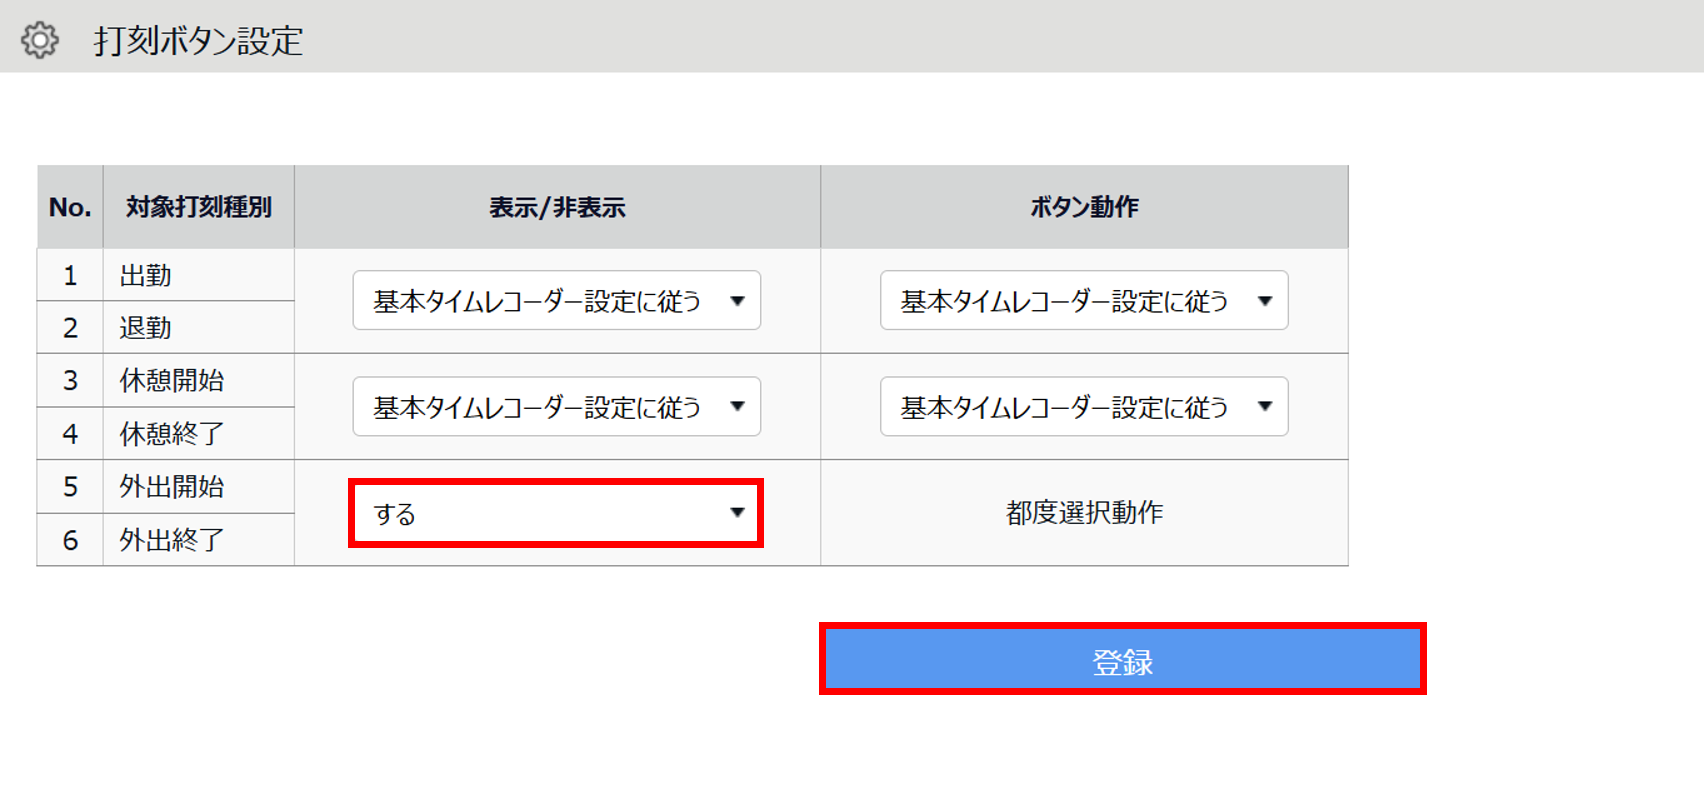
Task: Open ボタン動作 dropdown for 休憩開始/休憩終了
Action: [x=1084, y=406]
